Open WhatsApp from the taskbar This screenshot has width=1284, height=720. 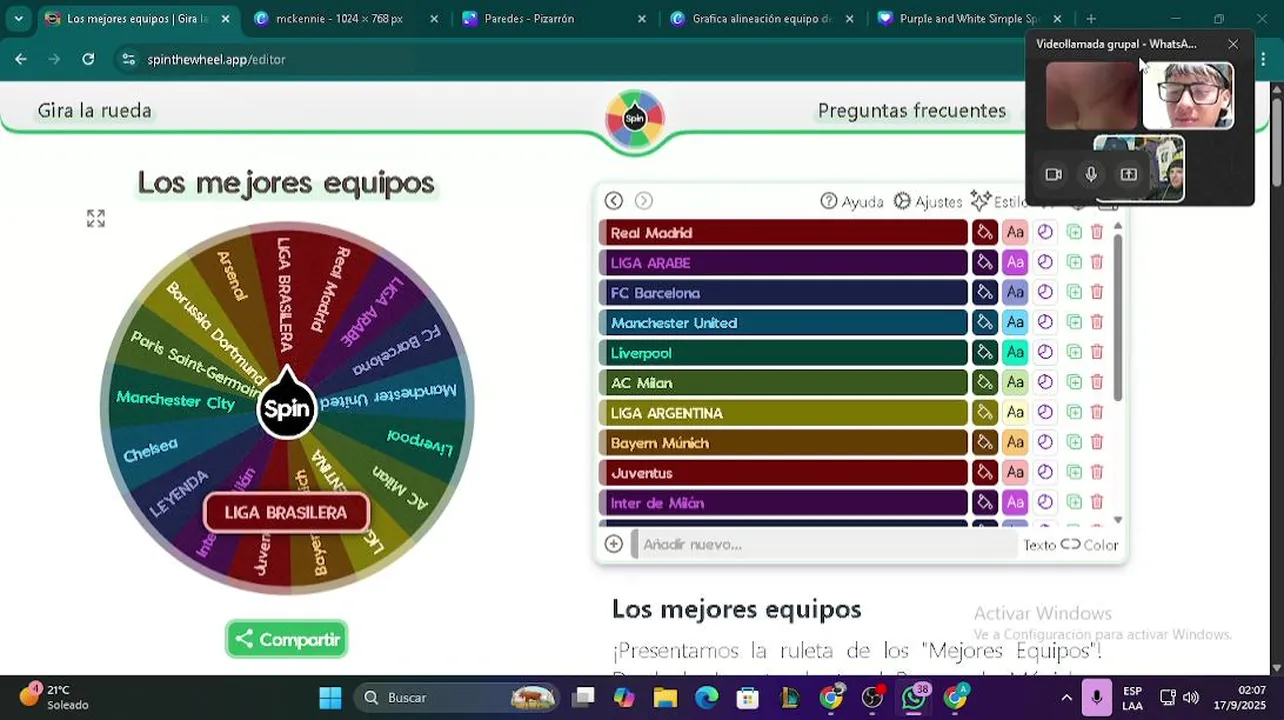[x=914, y=697]
